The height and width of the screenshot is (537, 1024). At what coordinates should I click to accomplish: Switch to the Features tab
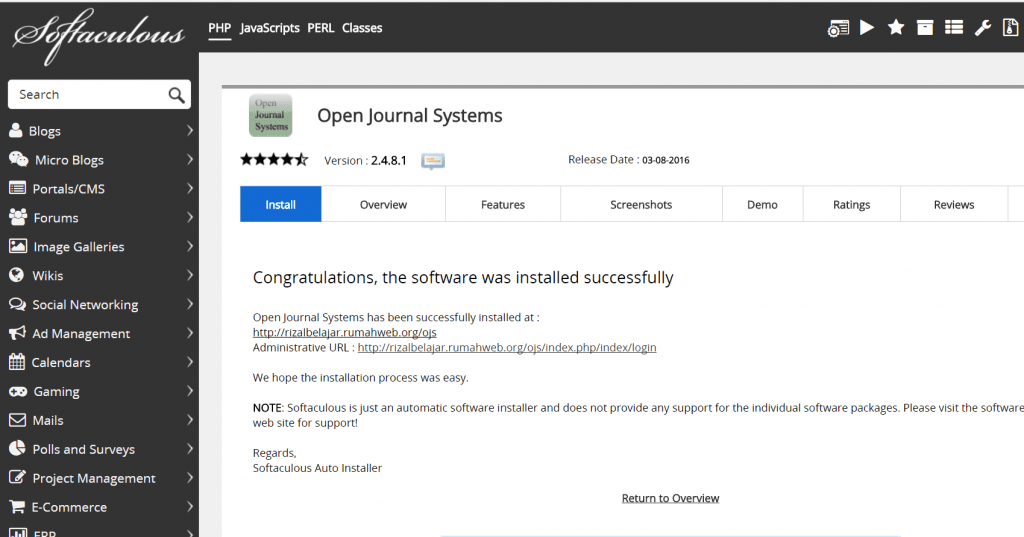pyautogui.click(x=503, y=204)
